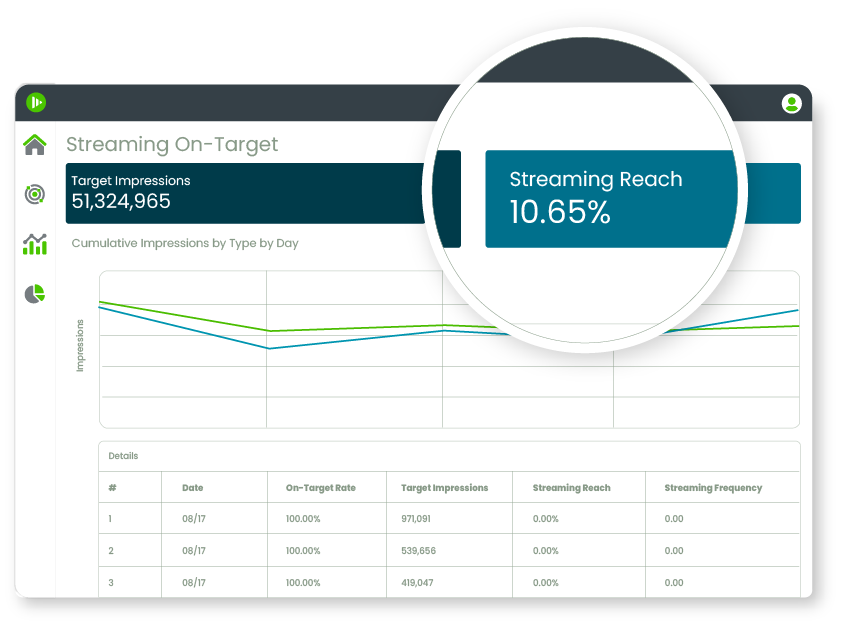Click the Details table heading
The height and width of the screenshot is (627, 841).
[x=123, y=456]
